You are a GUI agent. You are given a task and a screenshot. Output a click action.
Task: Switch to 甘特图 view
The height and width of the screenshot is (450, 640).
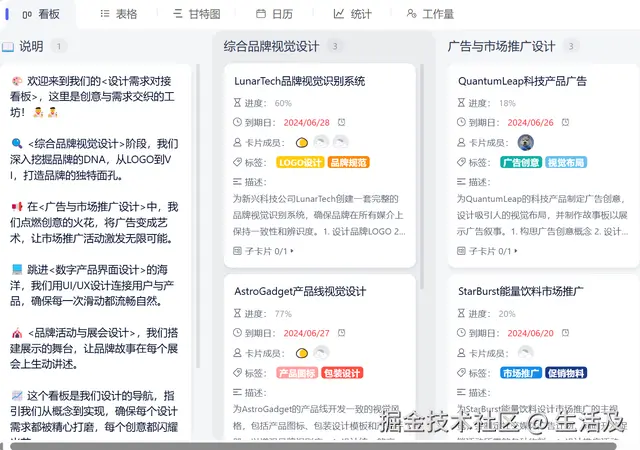pyautogui.click(x=196, y=14)
